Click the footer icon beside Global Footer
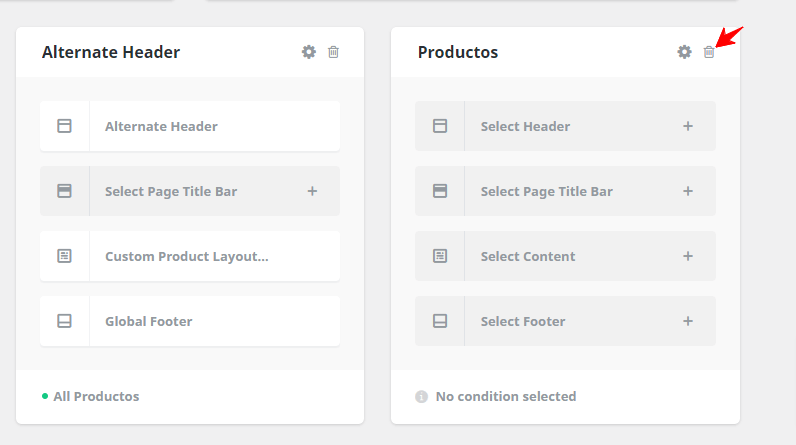 64,321
